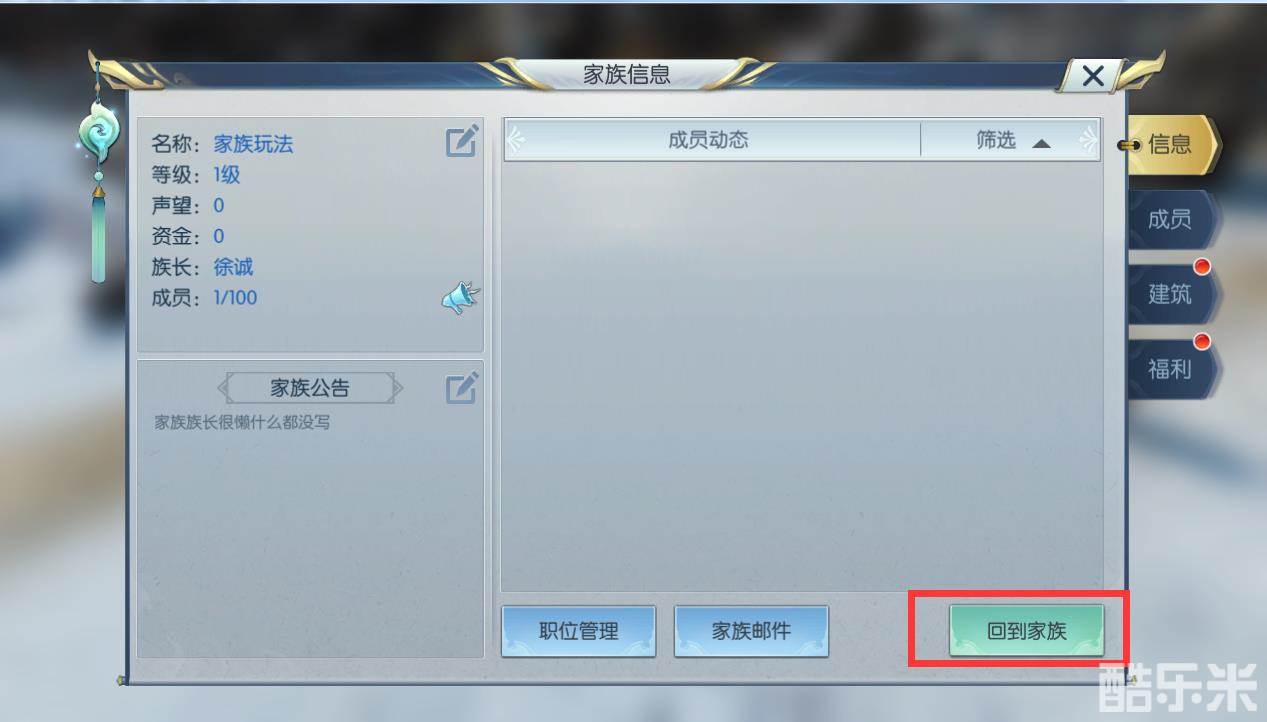
Task: Switch to the 成员 tab
Action: pyautogui.click(x=1170, y=219)
